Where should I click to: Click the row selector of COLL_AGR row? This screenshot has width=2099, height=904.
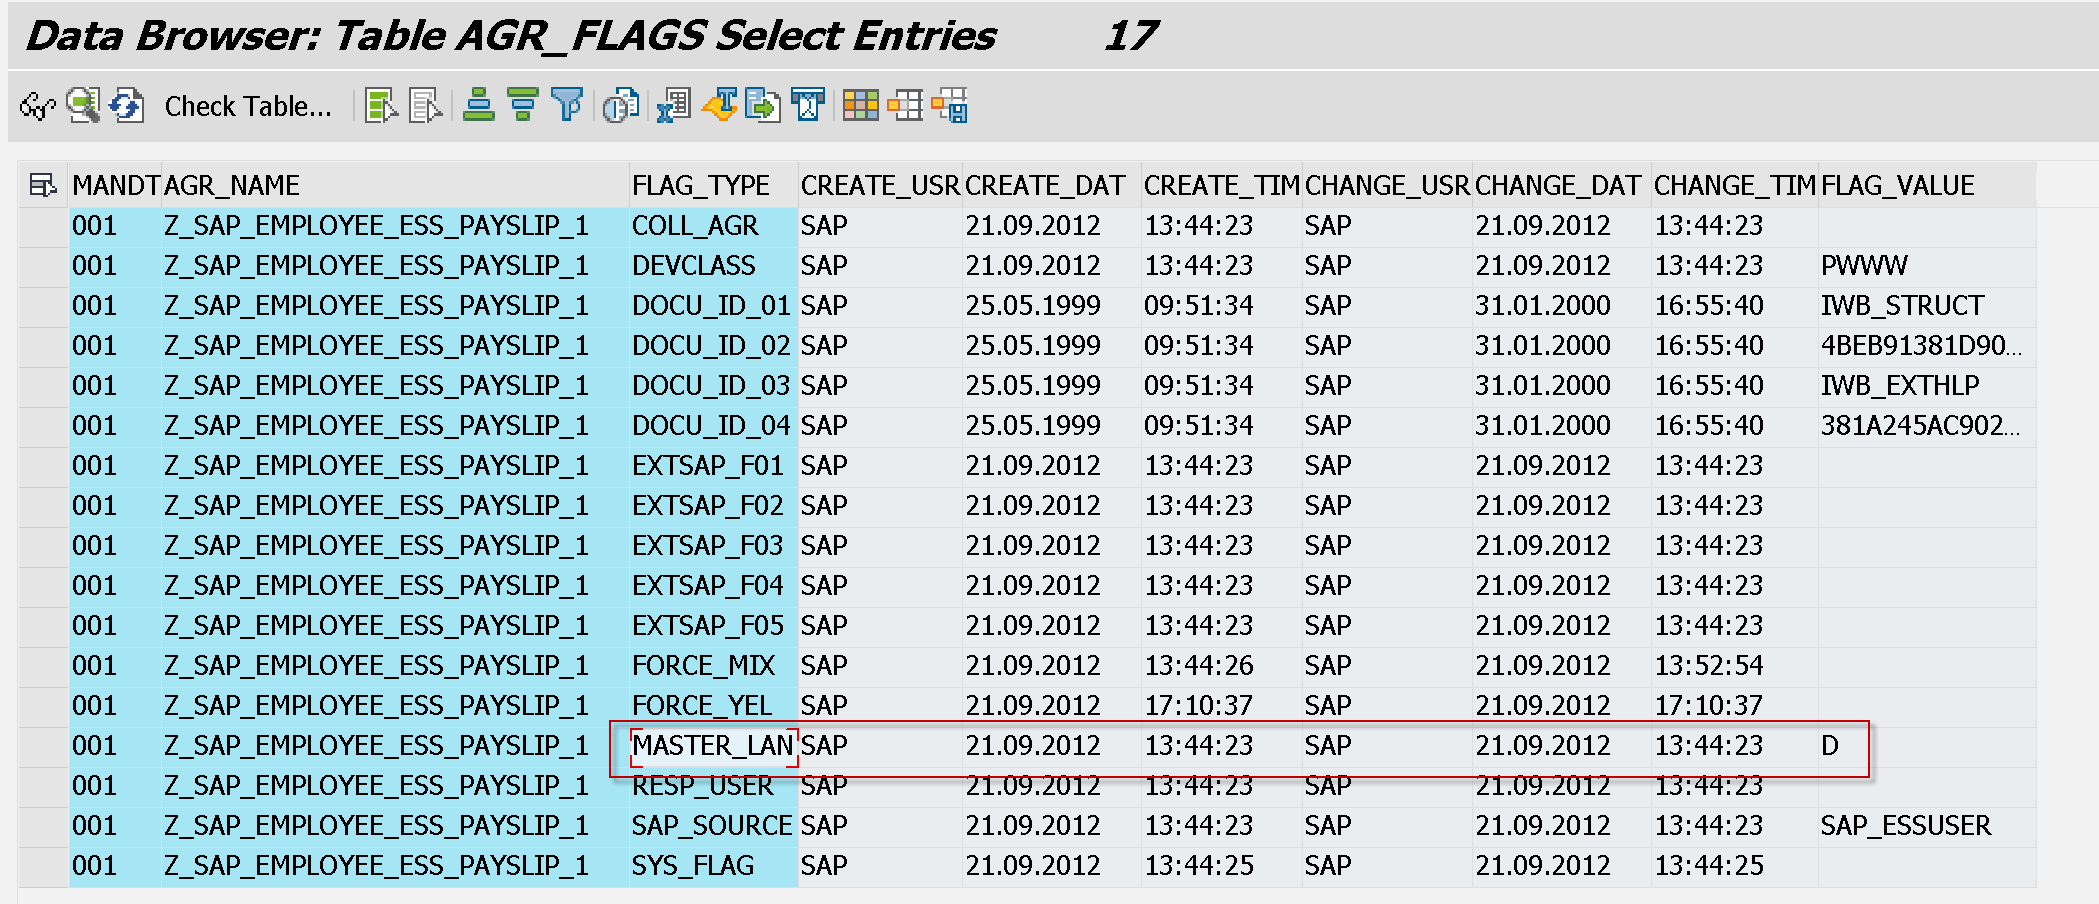(43, 226)
